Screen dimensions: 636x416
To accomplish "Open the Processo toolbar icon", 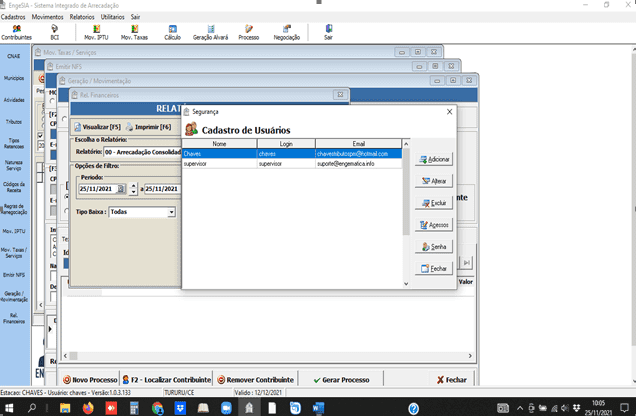I will (249, 32).
